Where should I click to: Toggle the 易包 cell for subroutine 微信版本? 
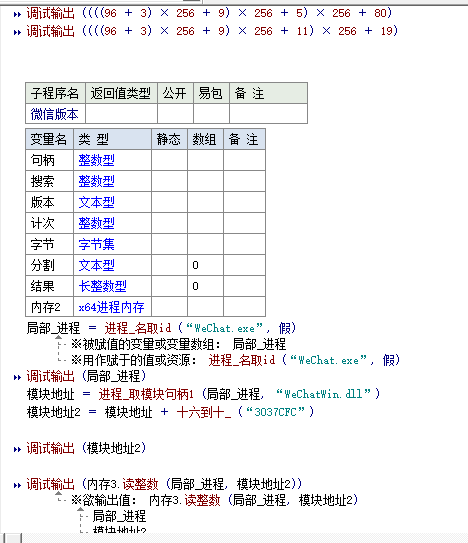(211, 114)
